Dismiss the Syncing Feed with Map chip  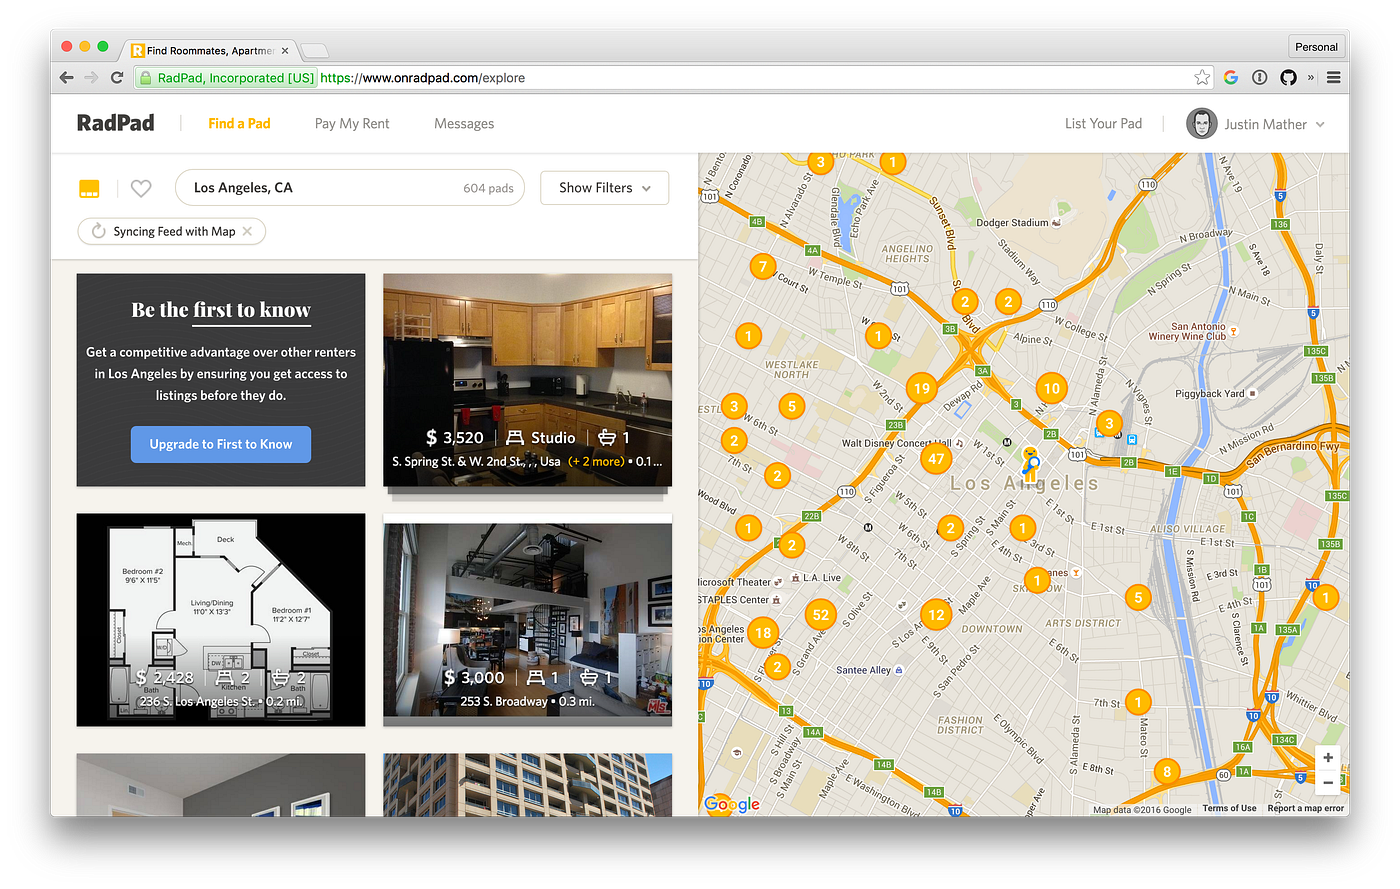point(247,231)
